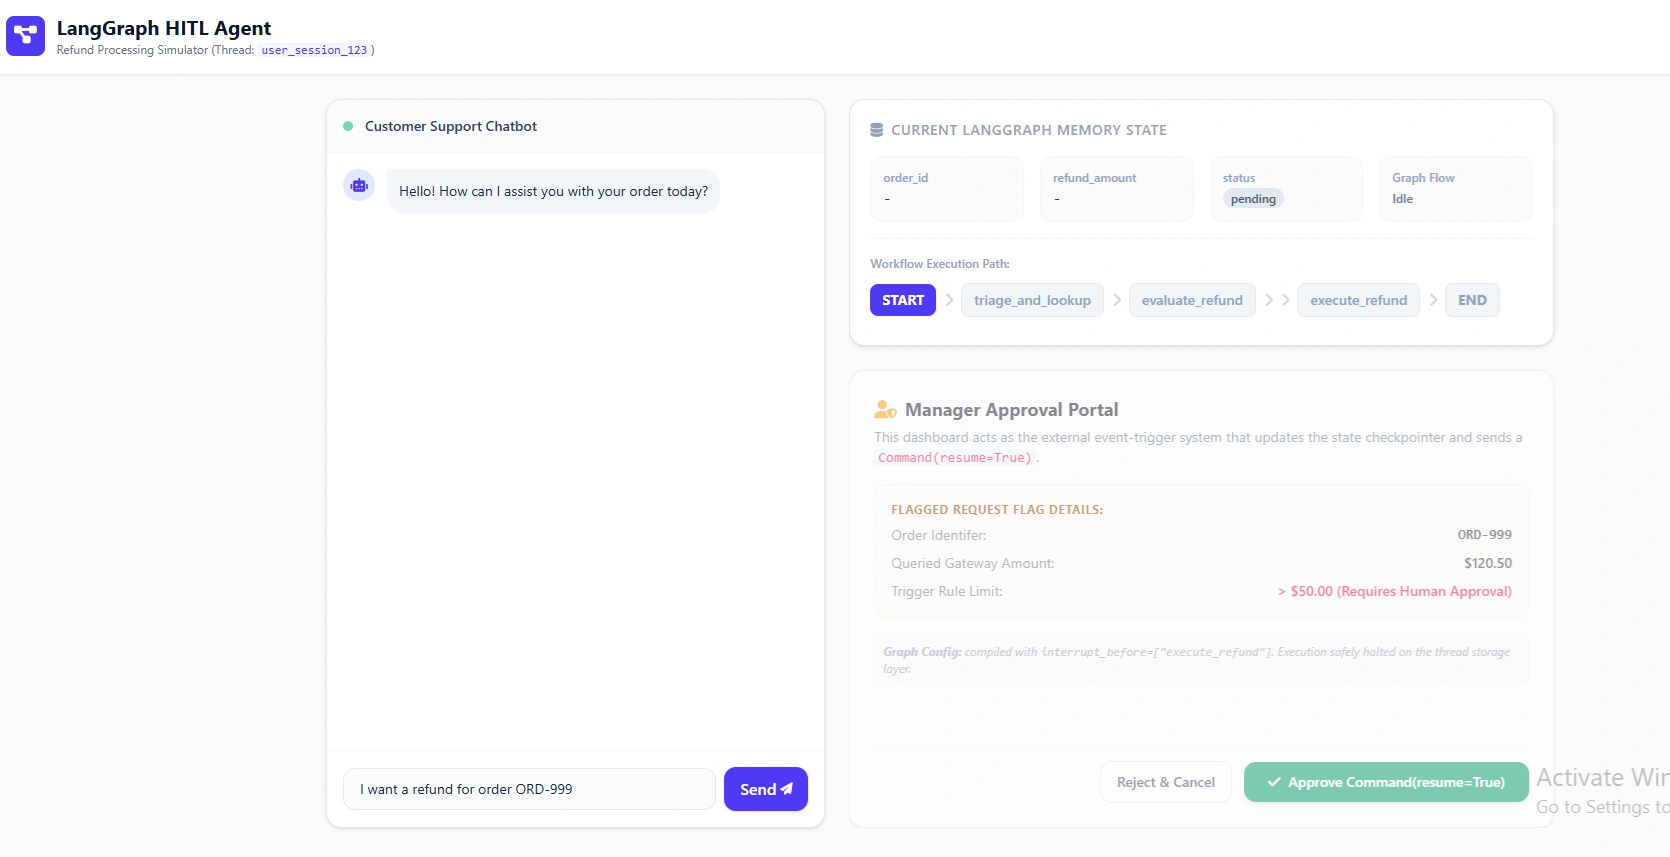This screenshot has width=1670, height=857.
Task: Click the Manager Approval Portal user icon
Action: click(x=885, y=410)
